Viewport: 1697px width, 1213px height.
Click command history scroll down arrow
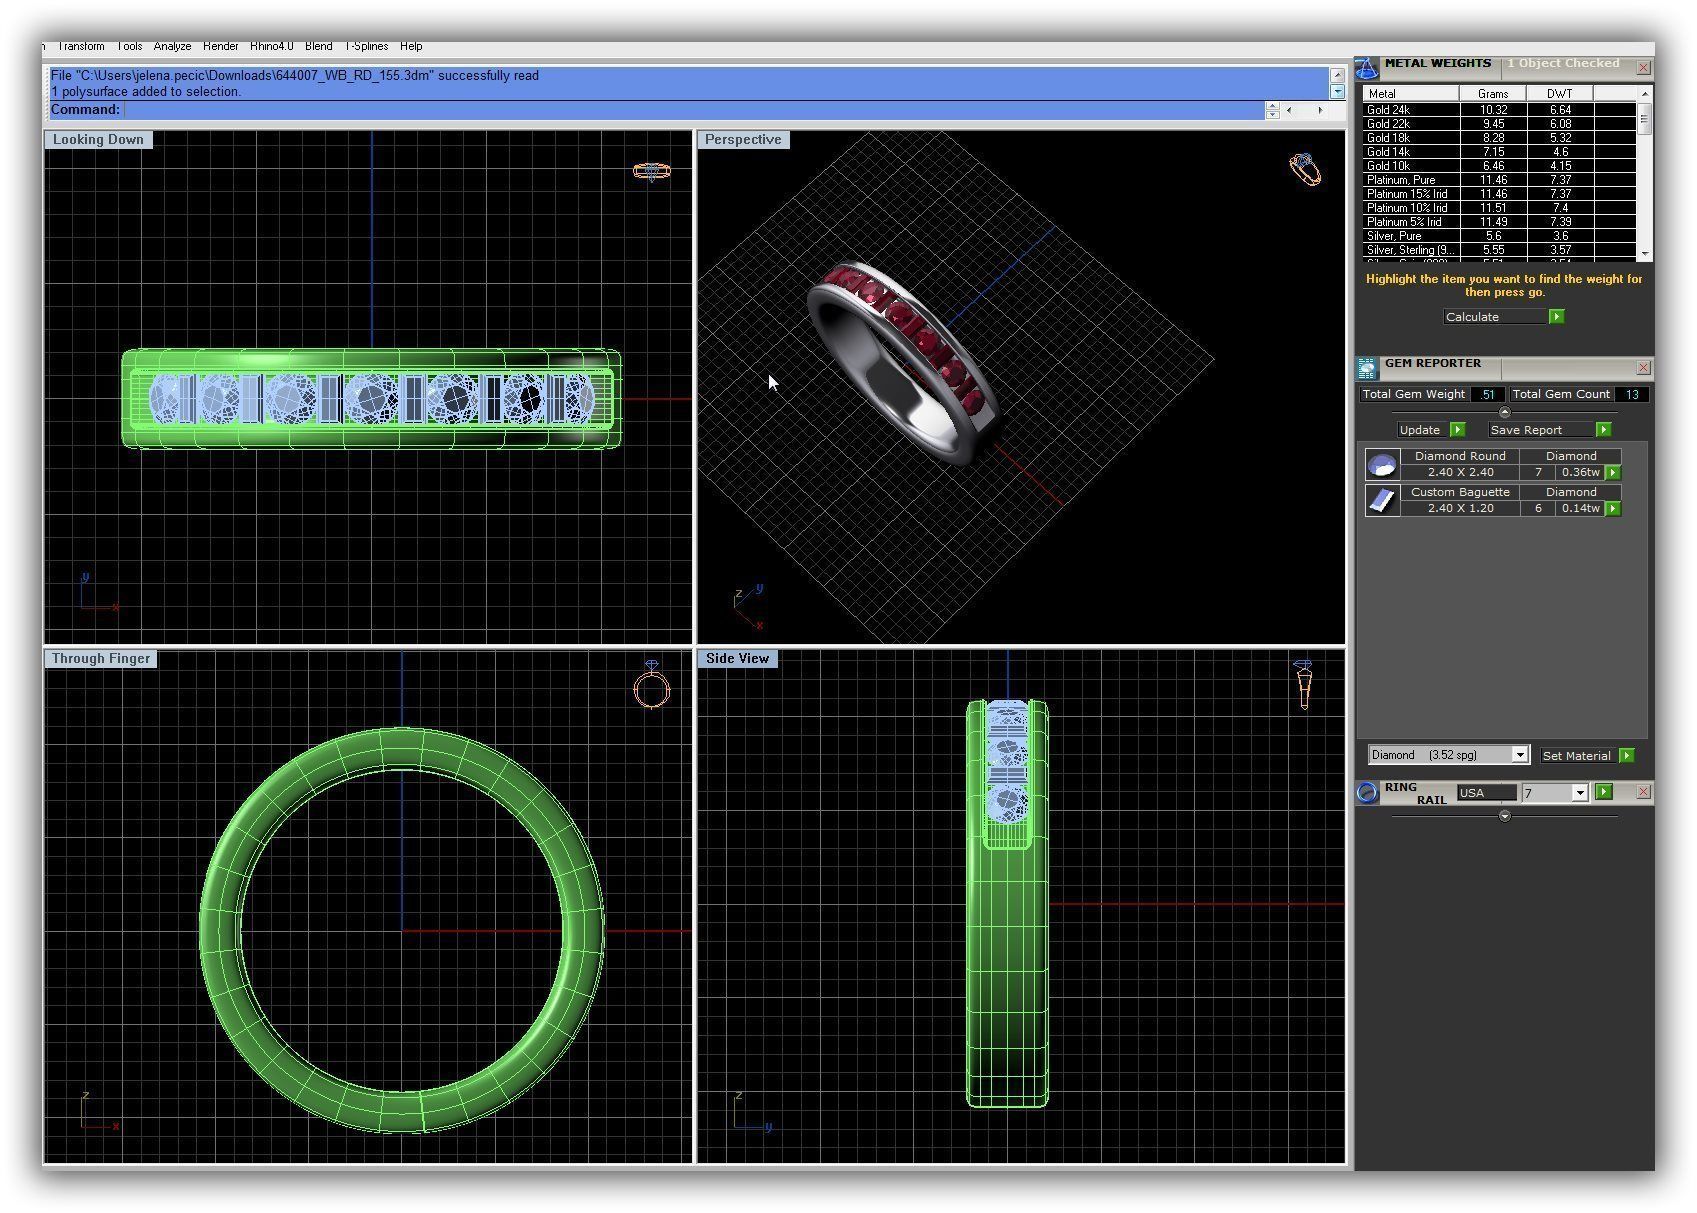[1337, 91]
